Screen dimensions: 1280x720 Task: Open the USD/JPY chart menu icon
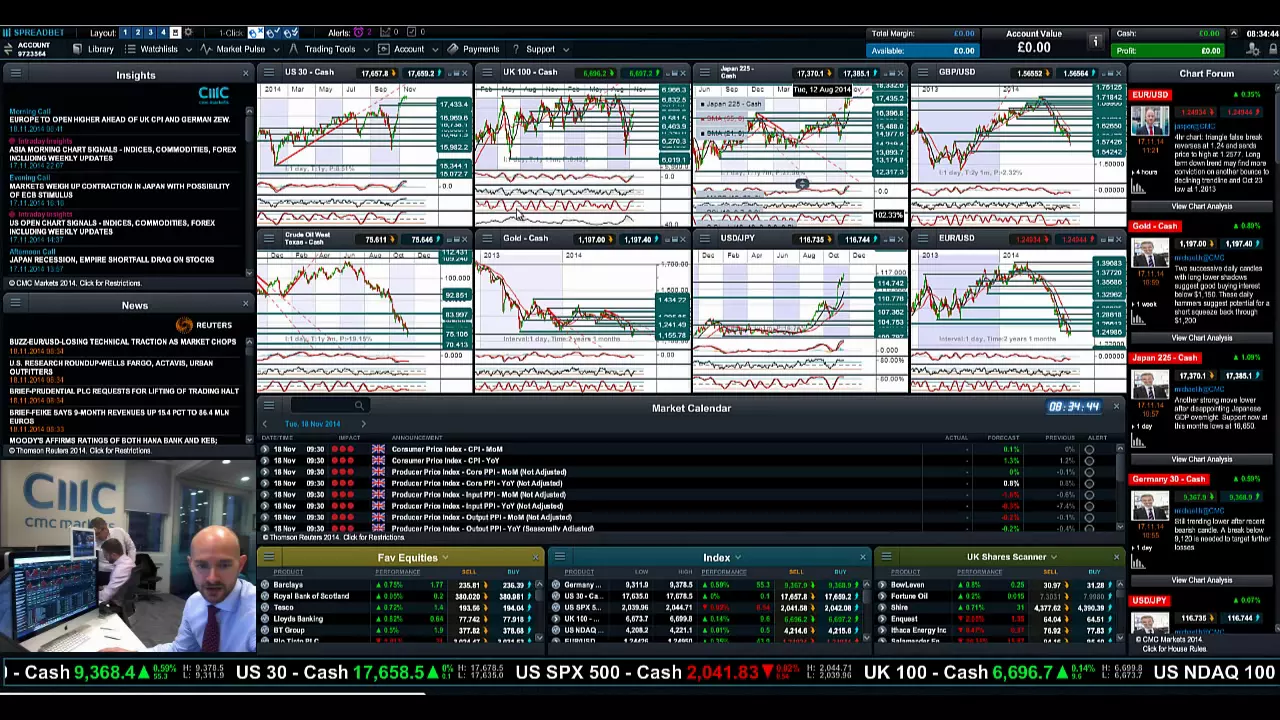click(704, 238)
